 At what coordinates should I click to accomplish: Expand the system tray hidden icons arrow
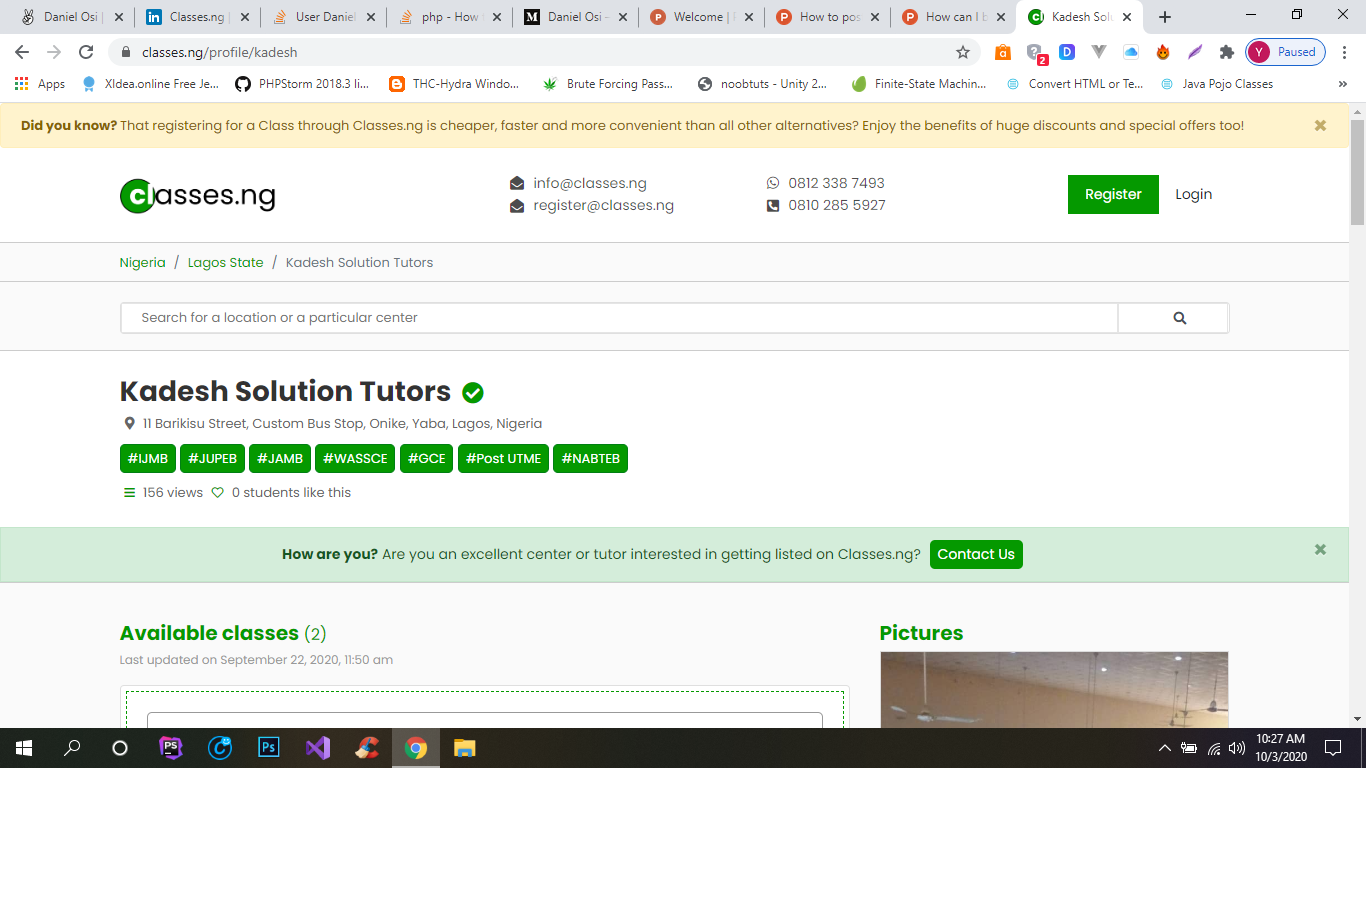pos(1163,747)
